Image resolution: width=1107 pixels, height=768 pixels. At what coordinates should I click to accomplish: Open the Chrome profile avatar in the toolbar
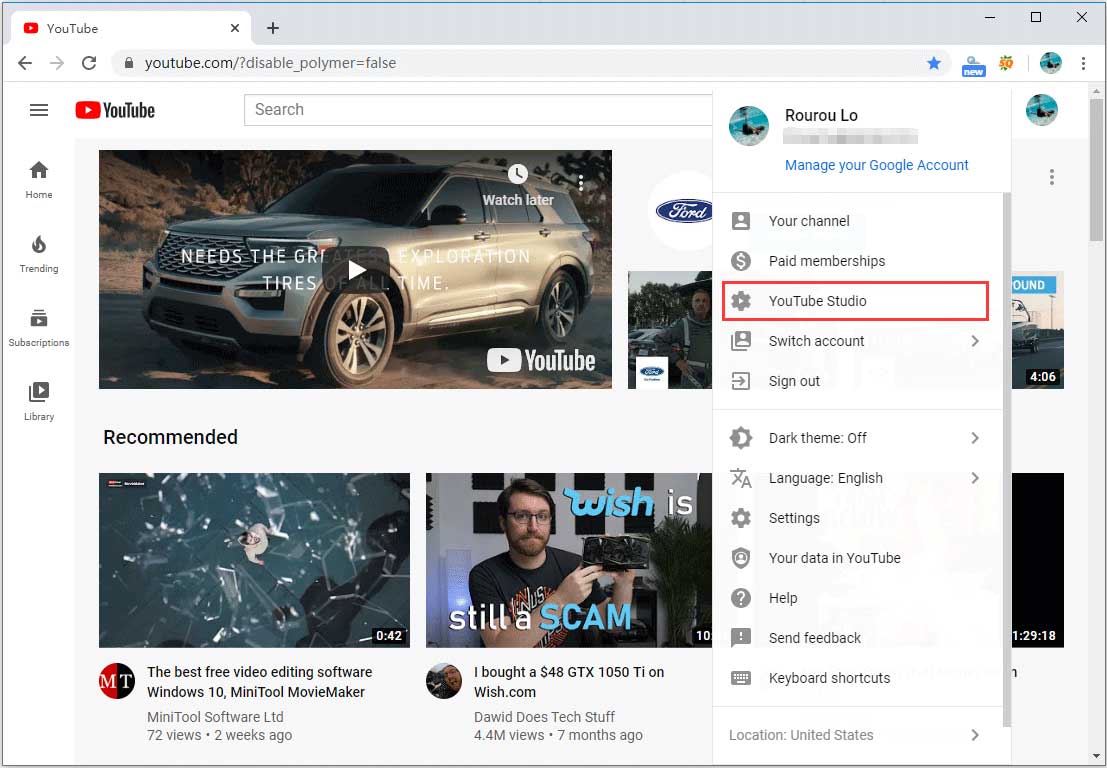1051,63
